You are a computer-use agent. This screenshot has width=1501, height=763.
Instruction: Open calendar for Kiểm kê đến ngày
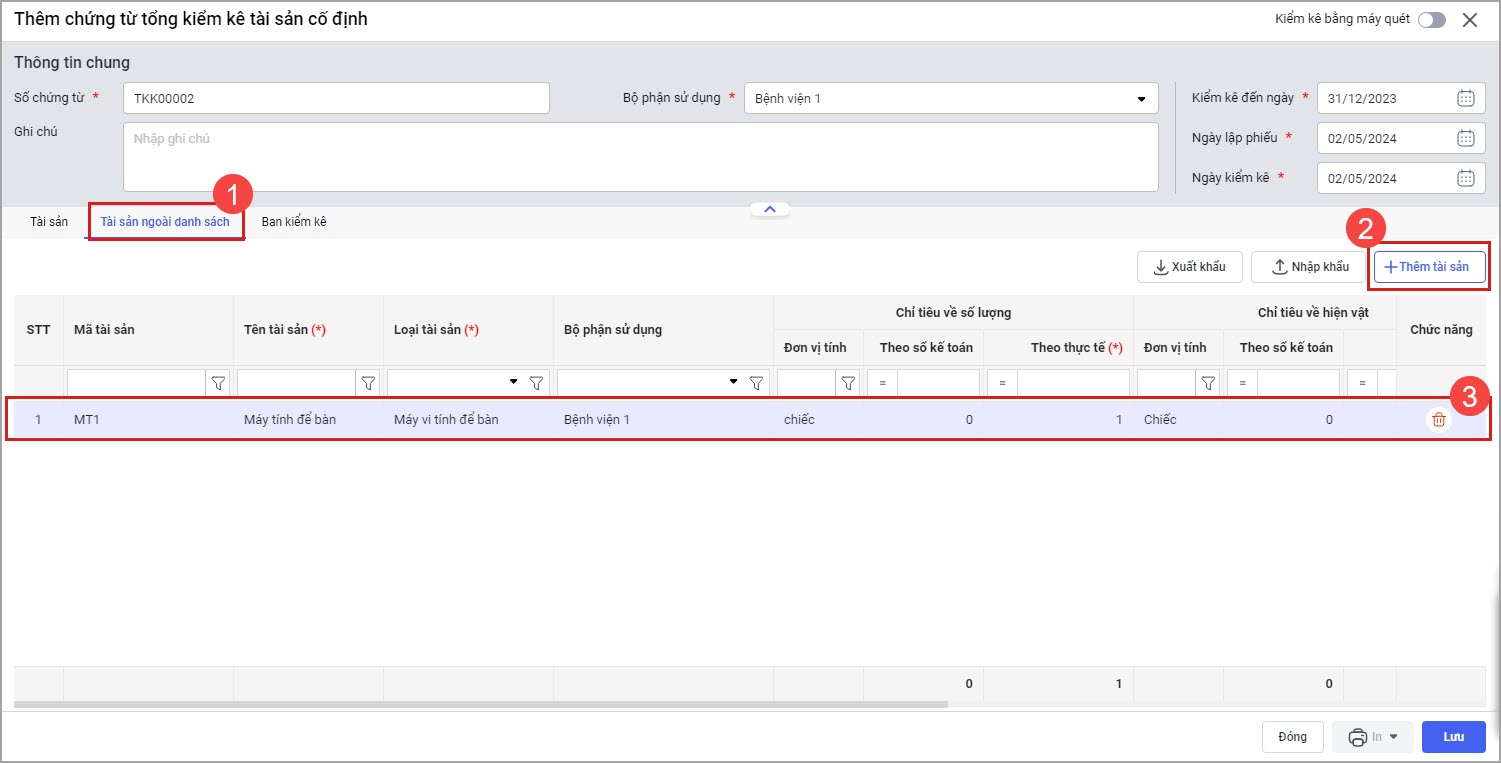click(1465, 98)
